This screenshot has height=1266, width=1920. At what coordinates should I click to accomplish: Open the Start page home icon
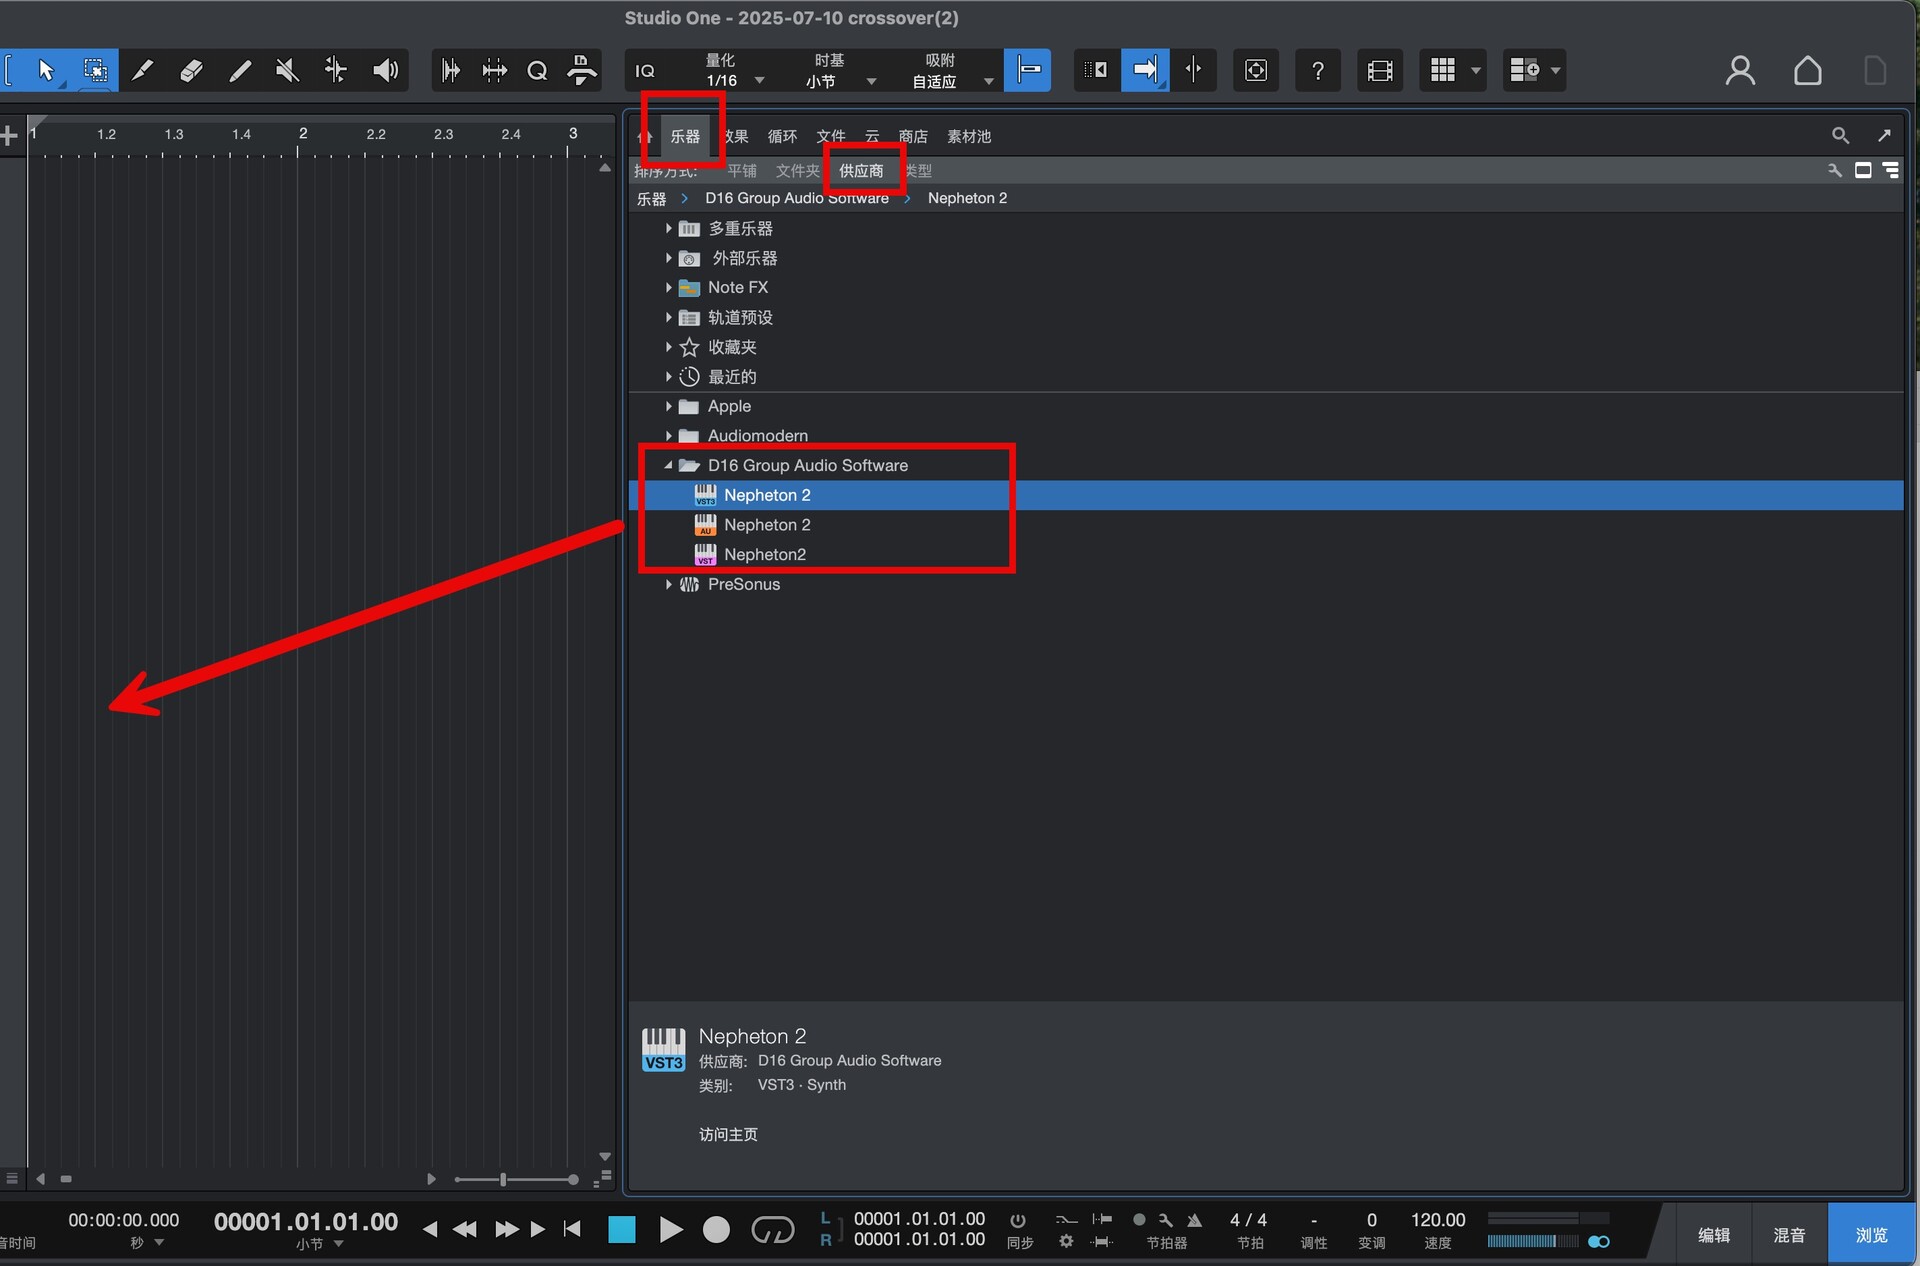pos(1807,70)
